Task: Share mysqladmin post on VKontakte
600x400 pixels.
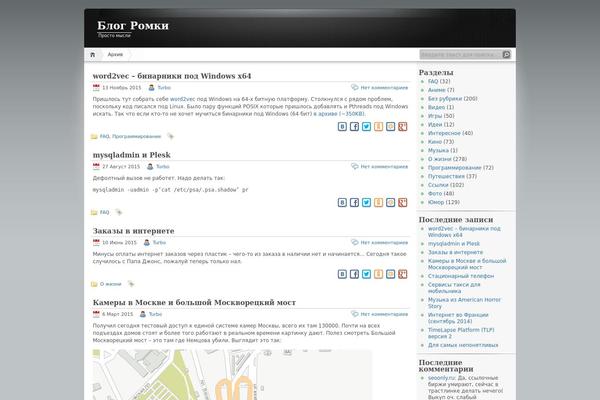Action: (342, 202)
